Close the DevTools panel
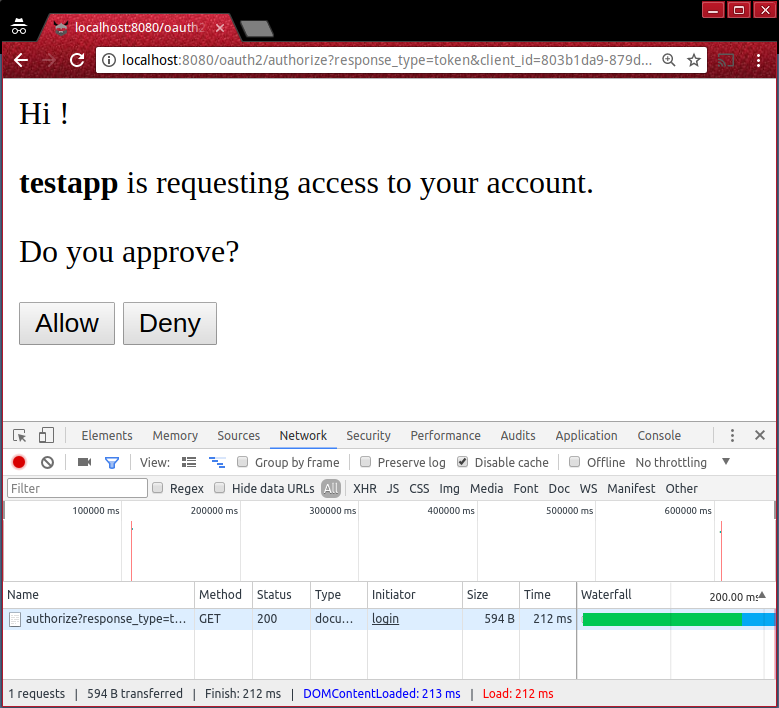Image resolution: width=779 pixels, height=708 pixels. [x=760, y=436]
